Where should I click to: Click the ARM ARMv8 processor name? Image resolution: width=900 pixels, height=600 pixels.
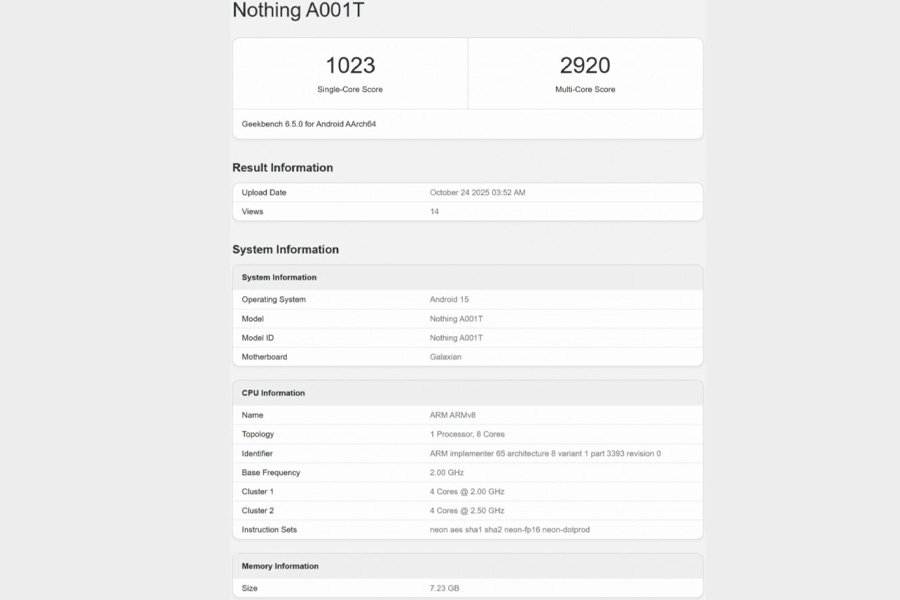click(452, 415)
